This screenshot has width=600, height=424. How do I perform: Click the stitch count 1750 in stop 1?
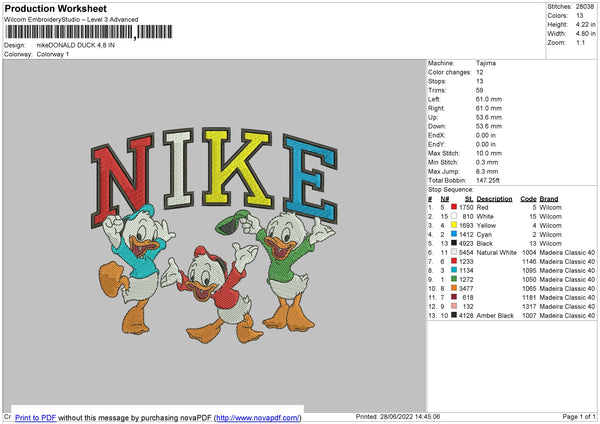click(466, 207)
